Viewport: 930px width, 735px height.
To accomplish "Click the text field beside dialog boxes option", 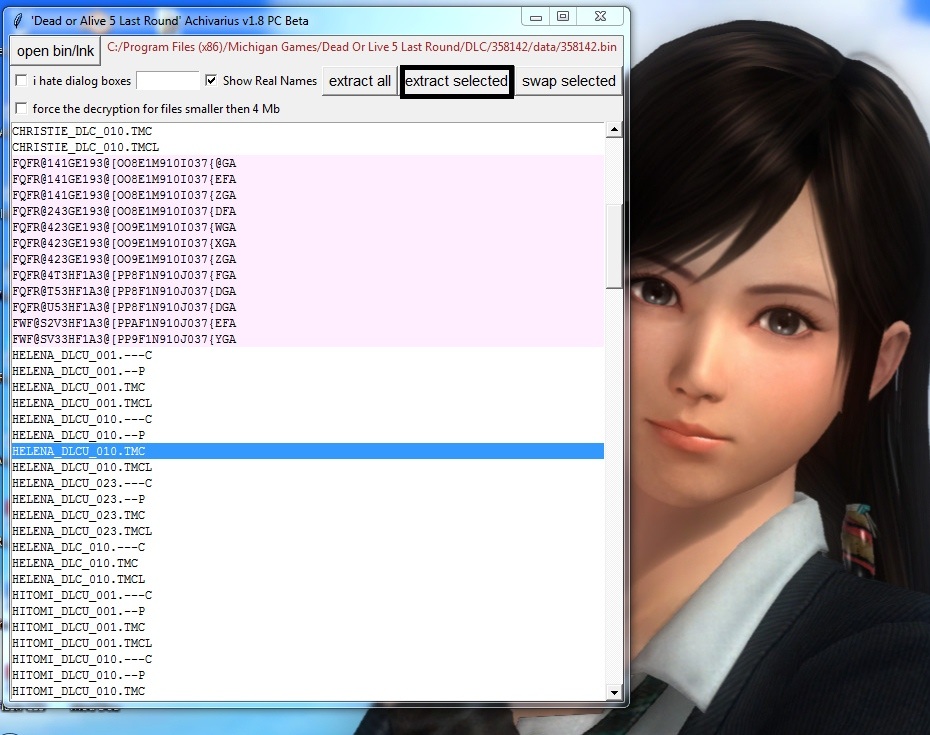I will tap(167, 81).
